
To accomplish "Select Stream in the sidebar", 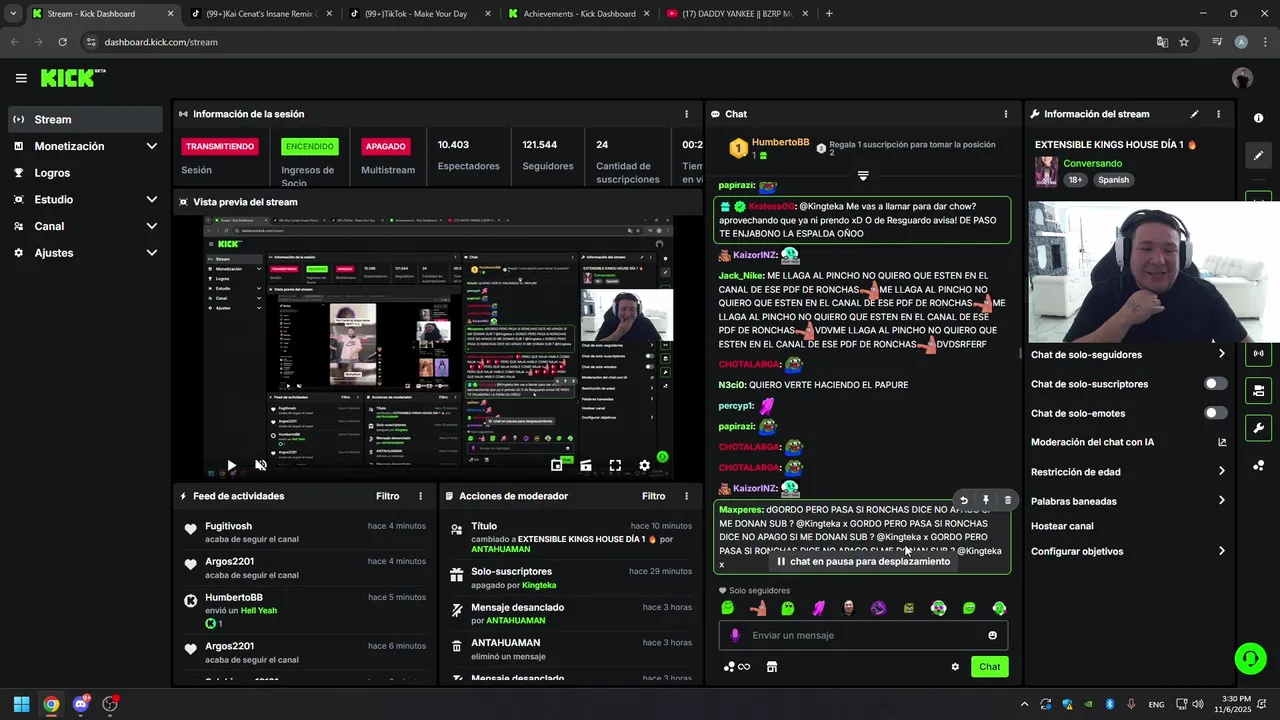I will coord(84,119).
